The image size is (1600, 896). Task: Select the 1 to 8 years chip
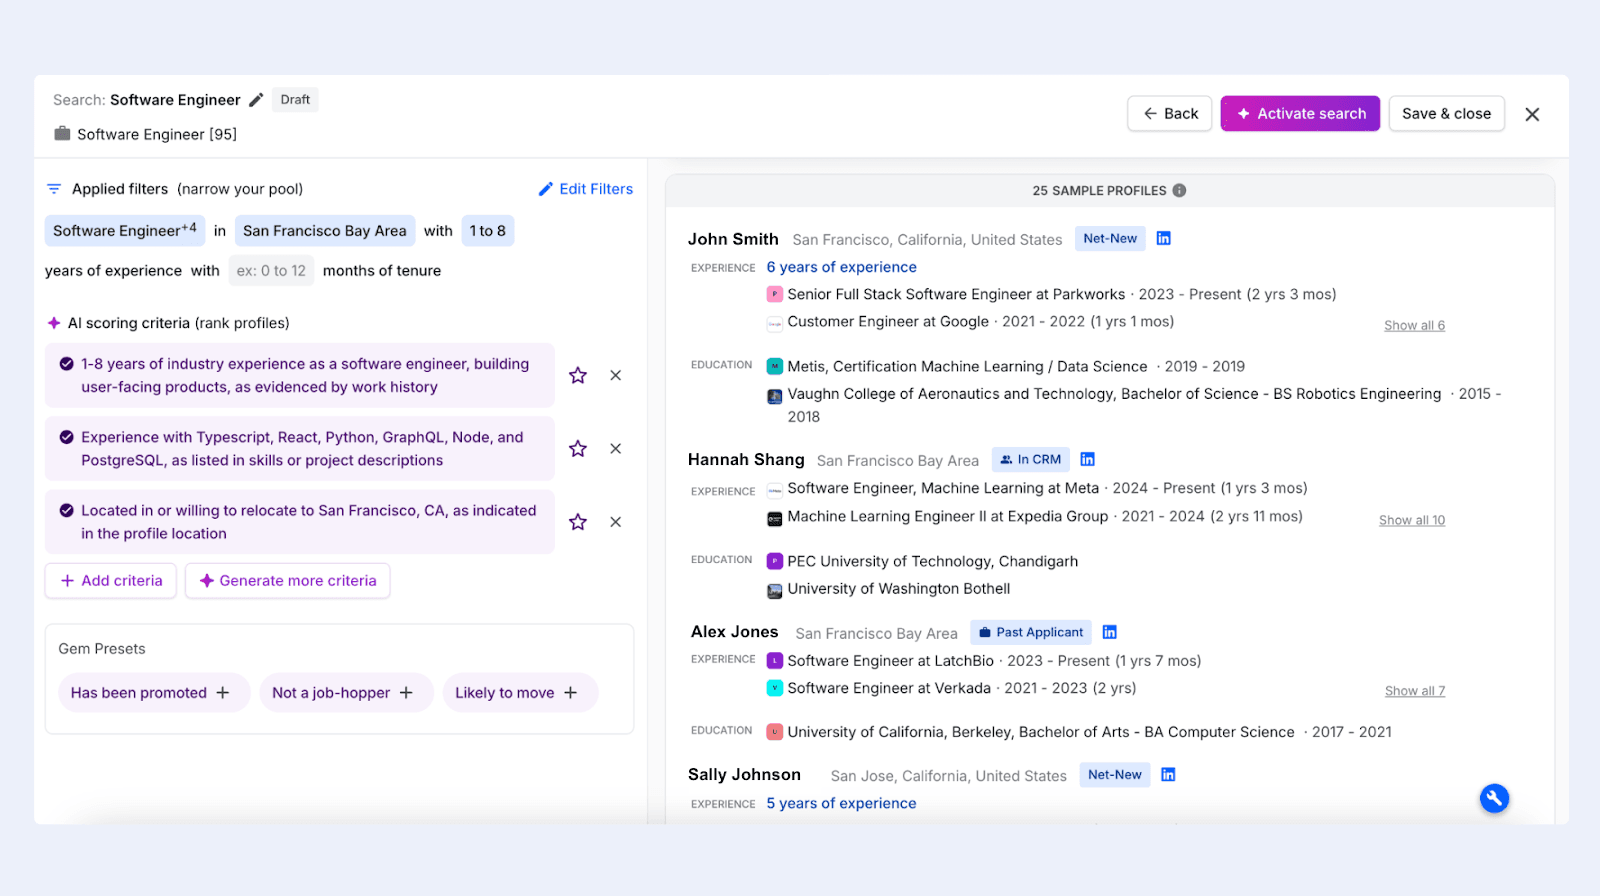[x=488, y=231]
